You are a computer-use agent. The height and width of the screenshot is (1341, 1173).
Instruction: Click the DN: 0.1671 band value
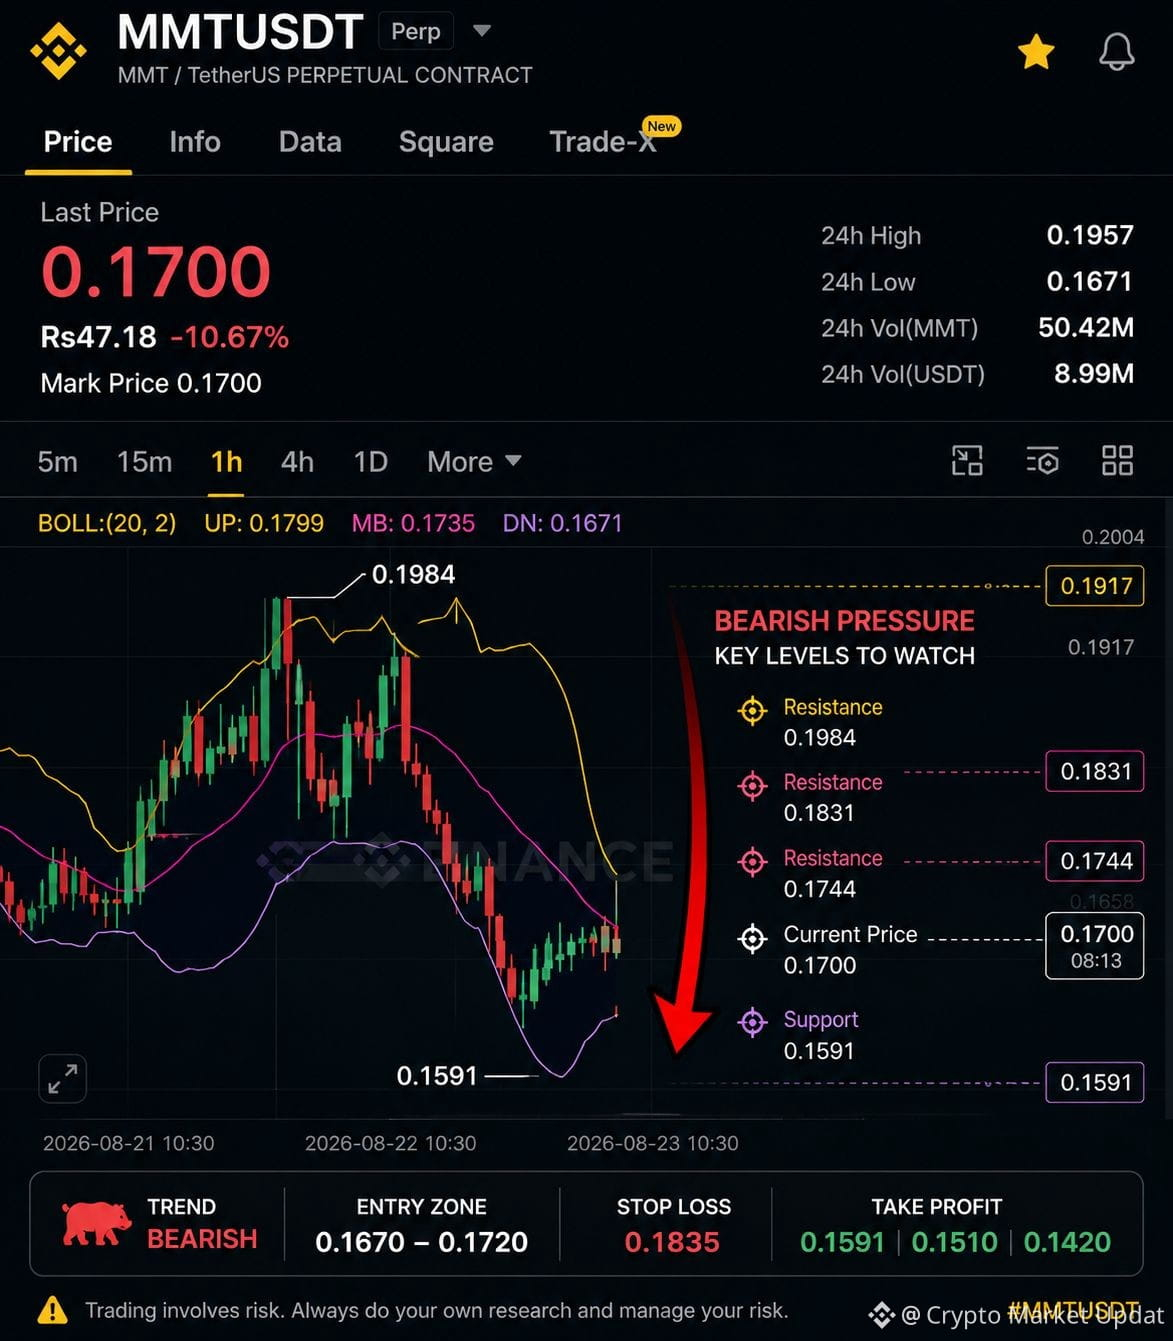(562, 523)
